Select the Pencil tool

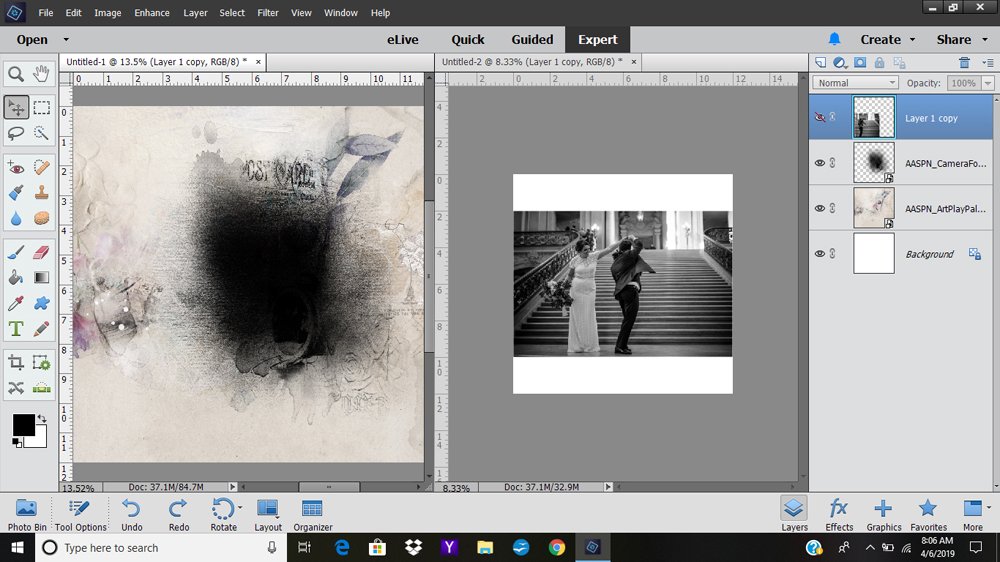tap(41, 329)
